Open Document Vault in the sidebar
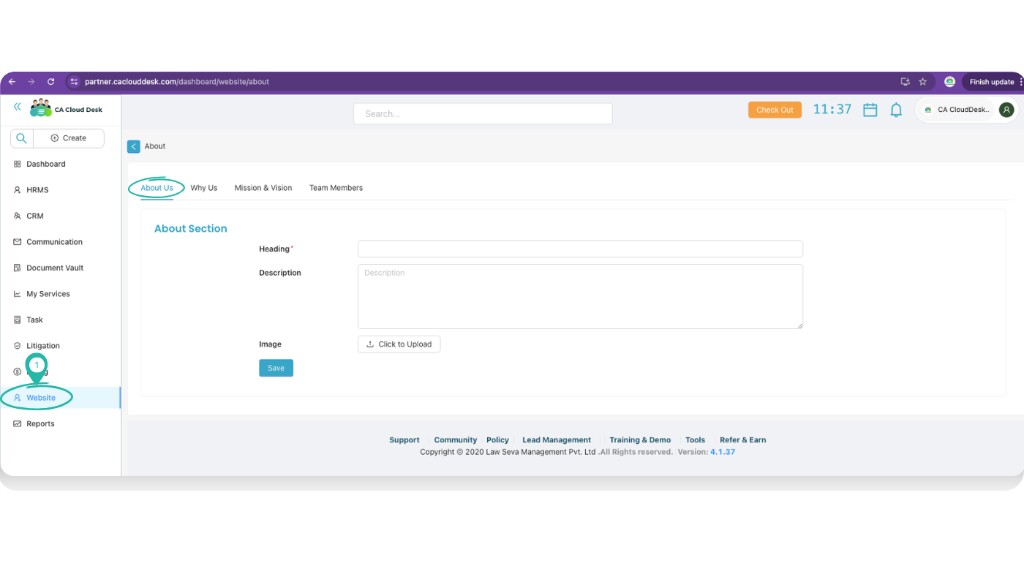 (x=54, y=268)
